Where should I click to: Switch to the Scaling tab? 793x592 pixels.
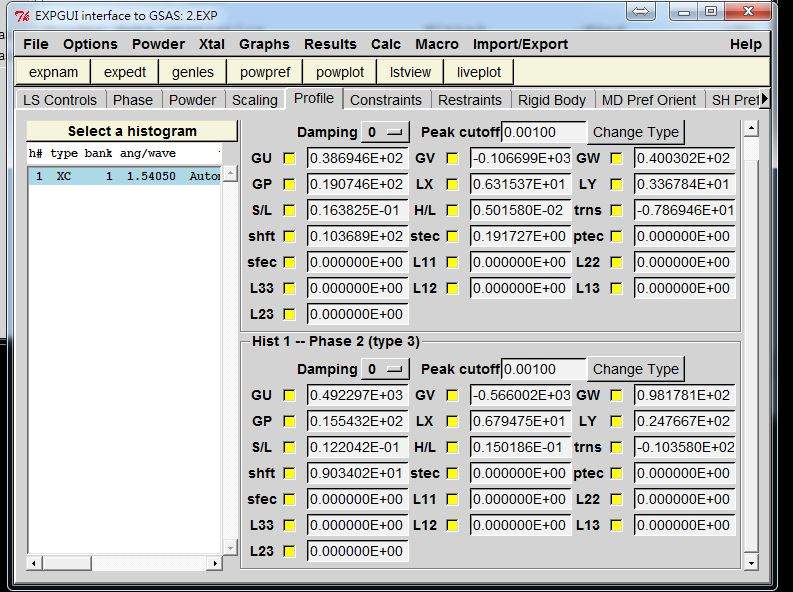(255, 100)
